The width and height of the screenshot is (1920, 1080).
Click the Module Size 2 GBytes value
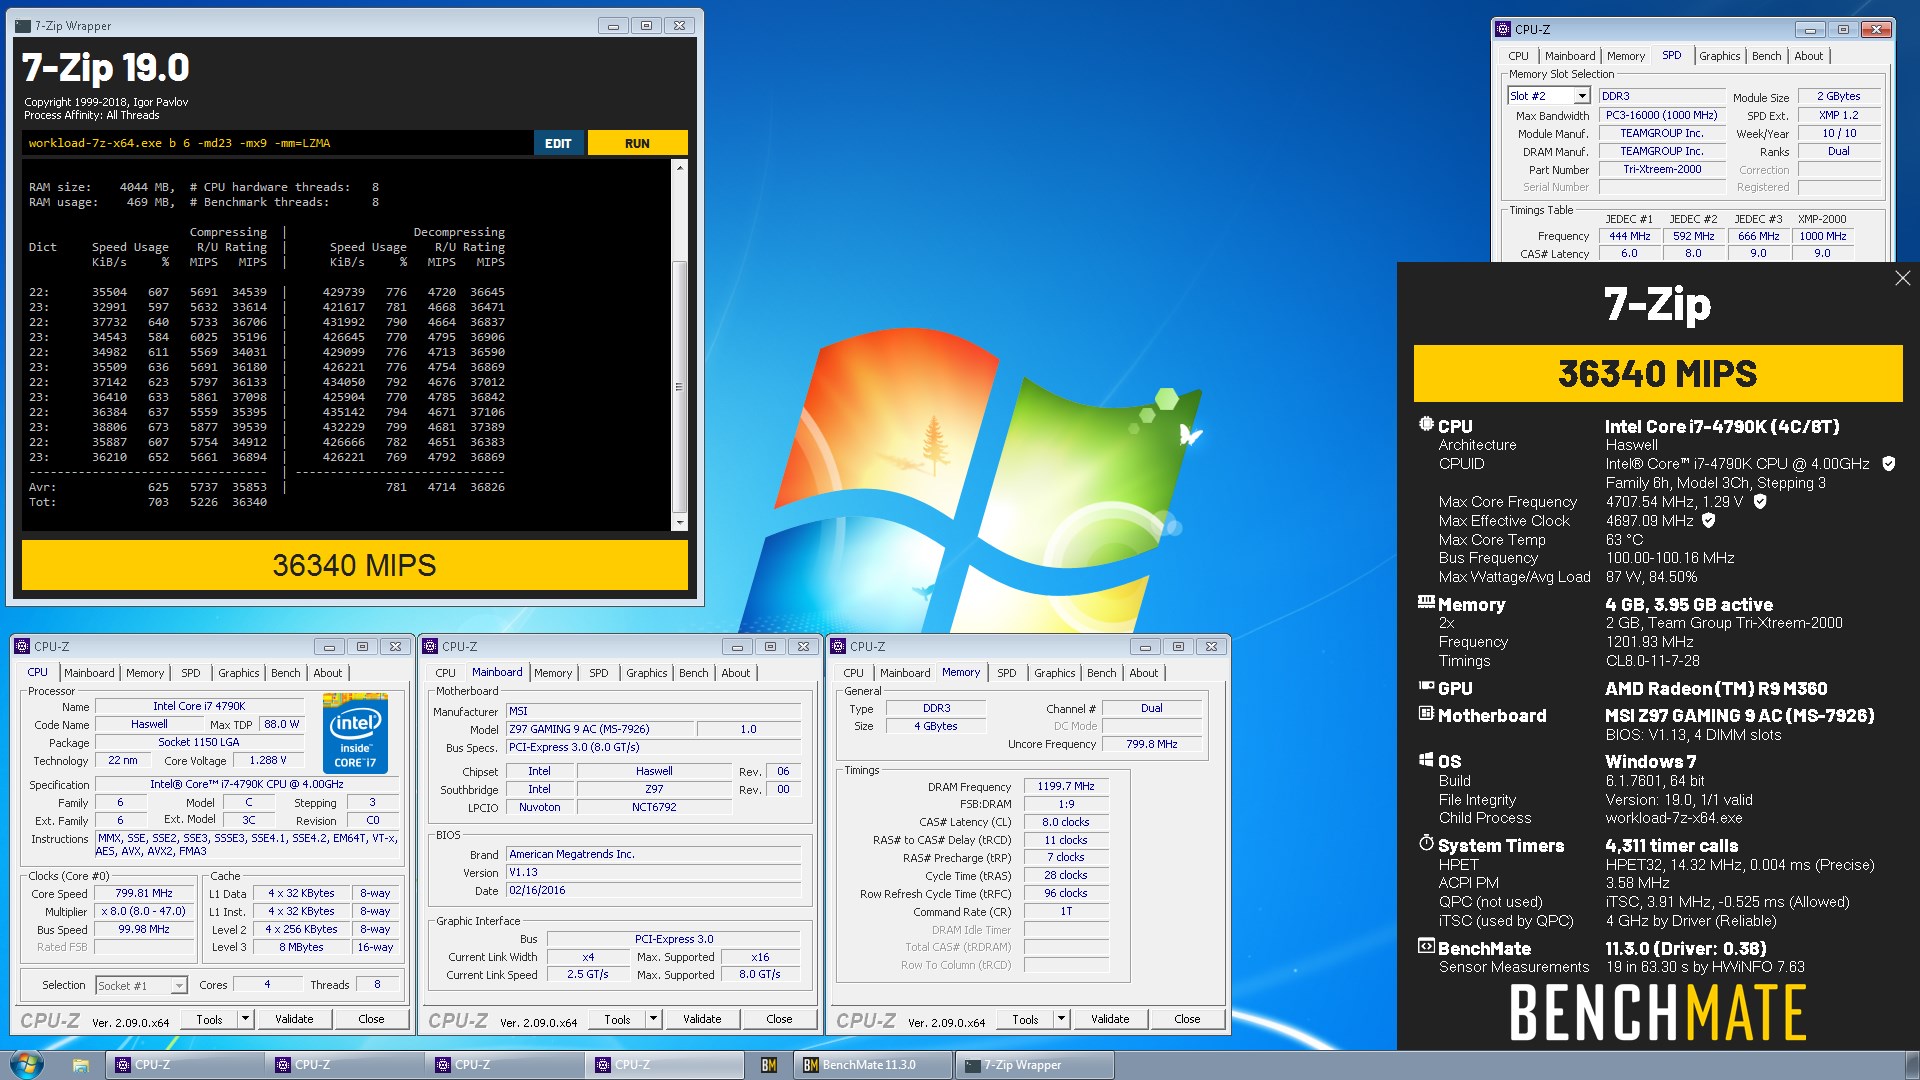tap(1838, 96)
